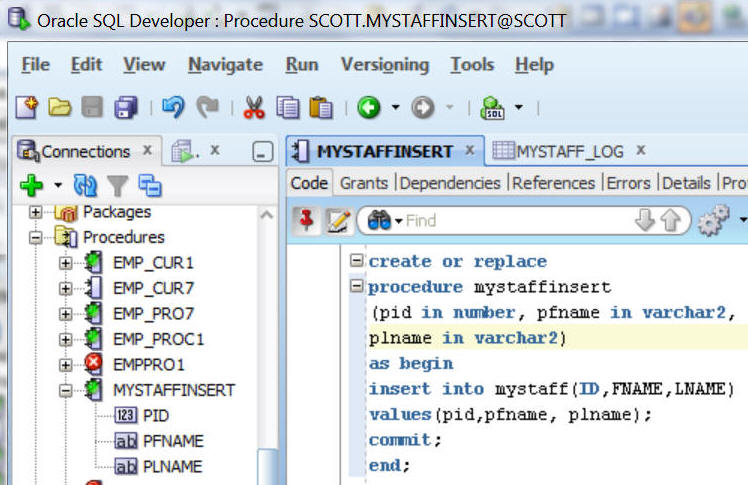This screenshot has height=485, width=748.
Task: Open dropdown next to SQL Worksheet icon
Action: click(519, 107)
